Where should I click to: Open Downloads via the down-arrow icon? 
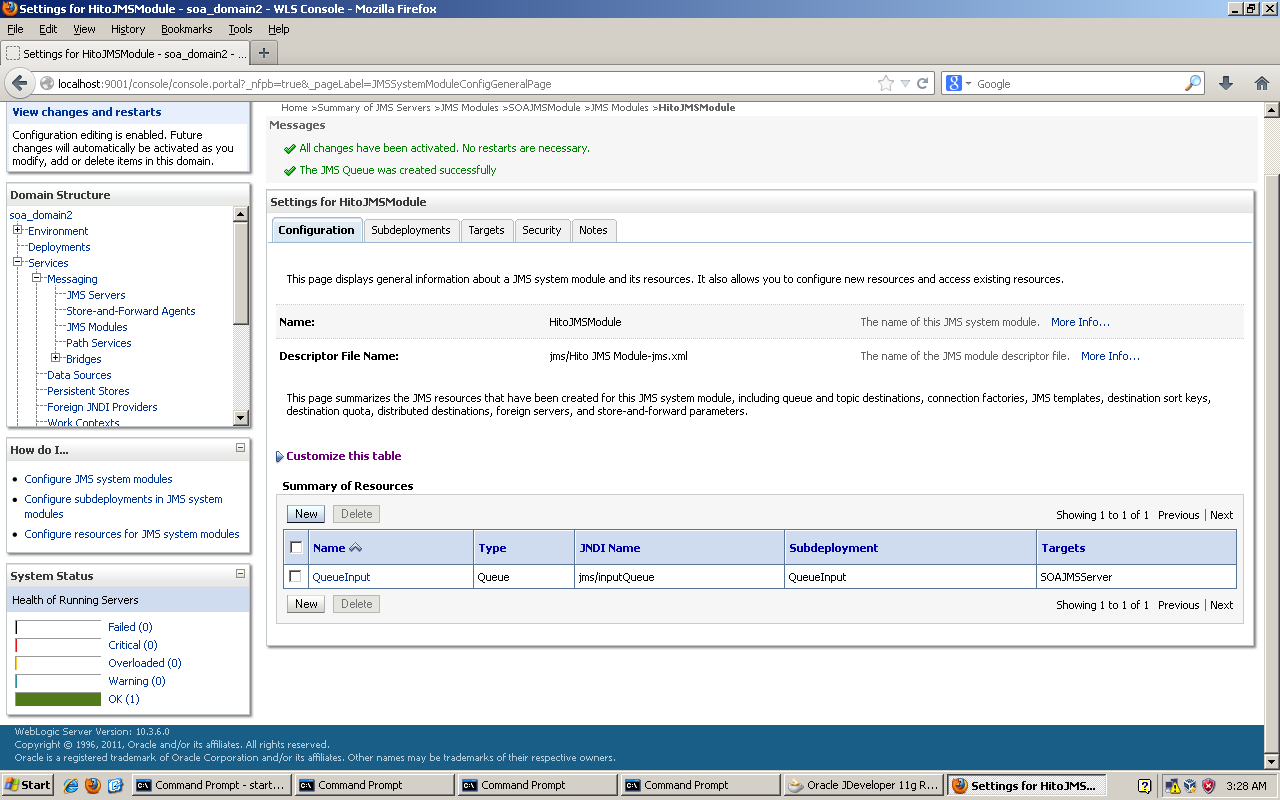click(x=1226, y=84)
